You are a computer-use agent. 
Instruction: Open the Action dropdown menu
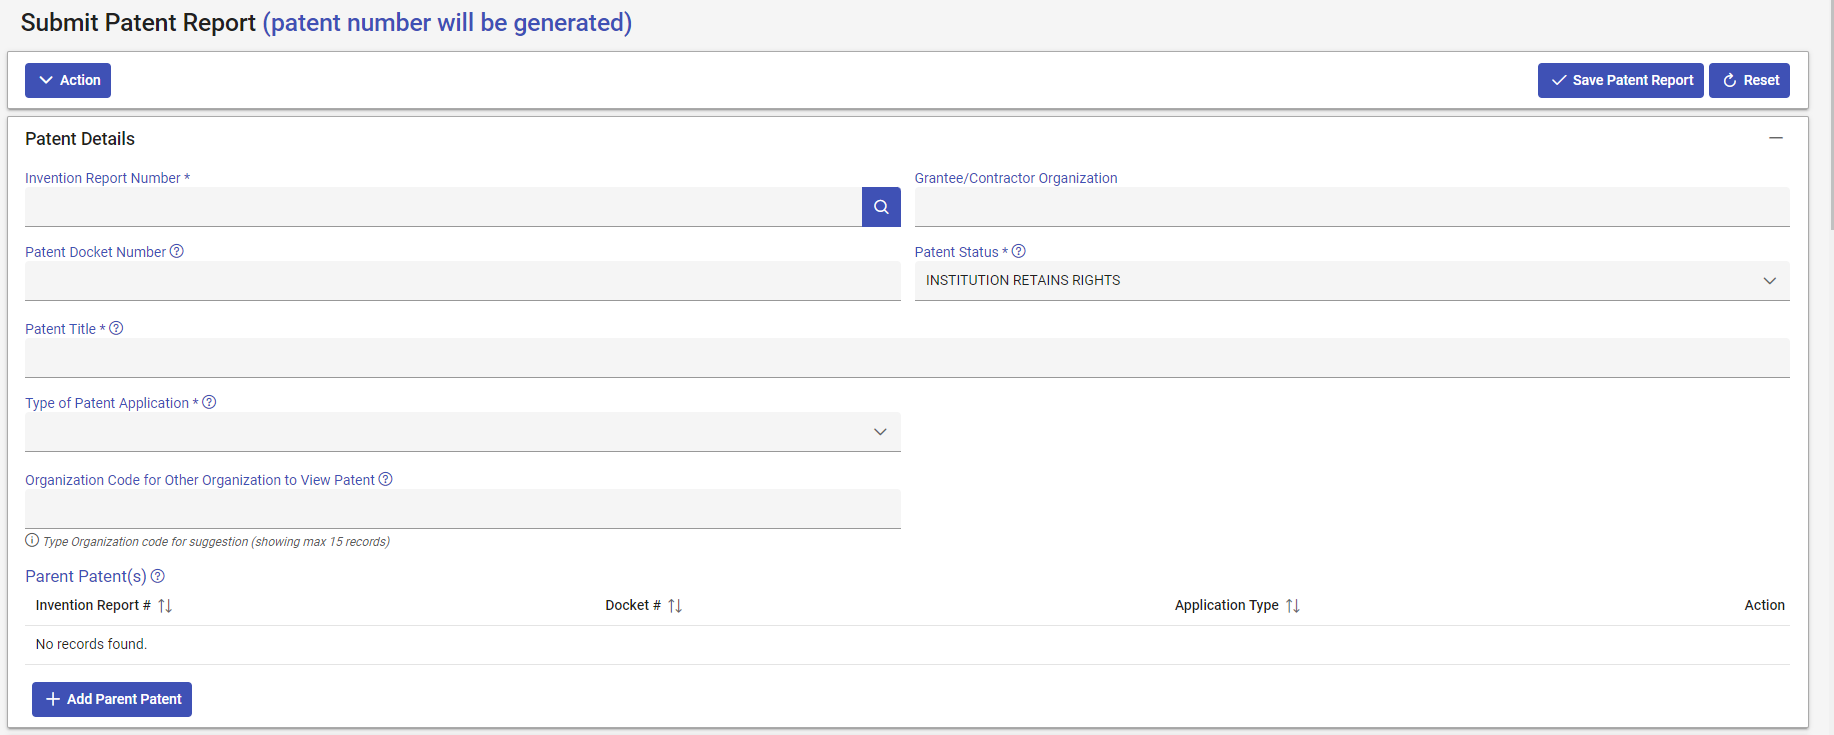tap(68, 80)
